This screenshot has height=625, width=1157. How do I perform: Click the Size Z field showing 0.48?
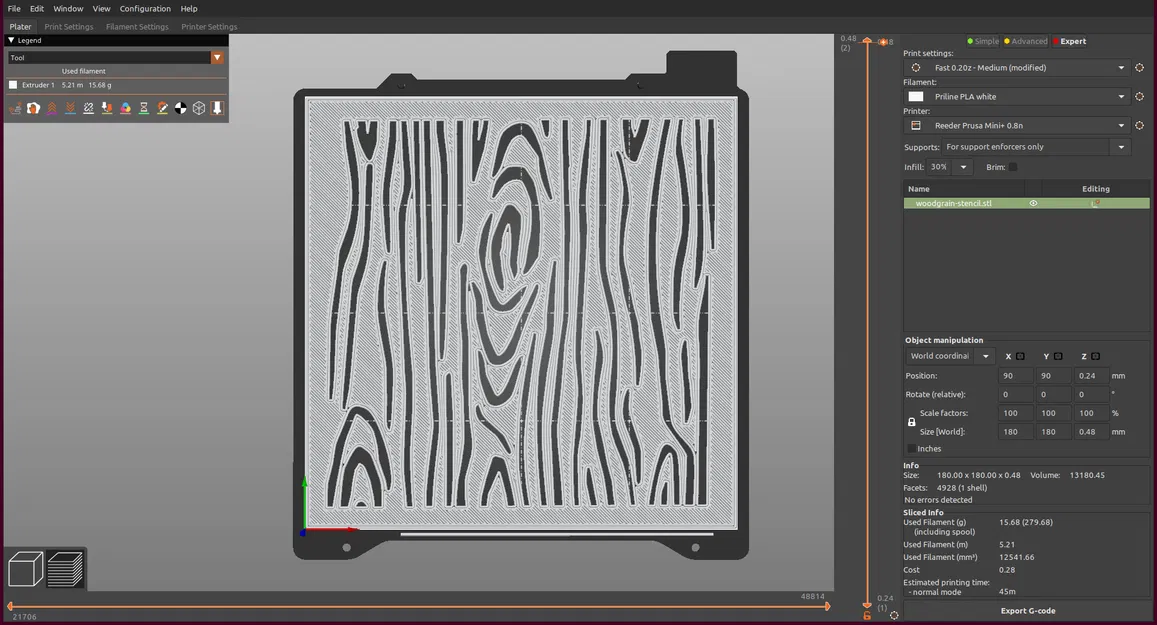click(x=1090, y=432)
